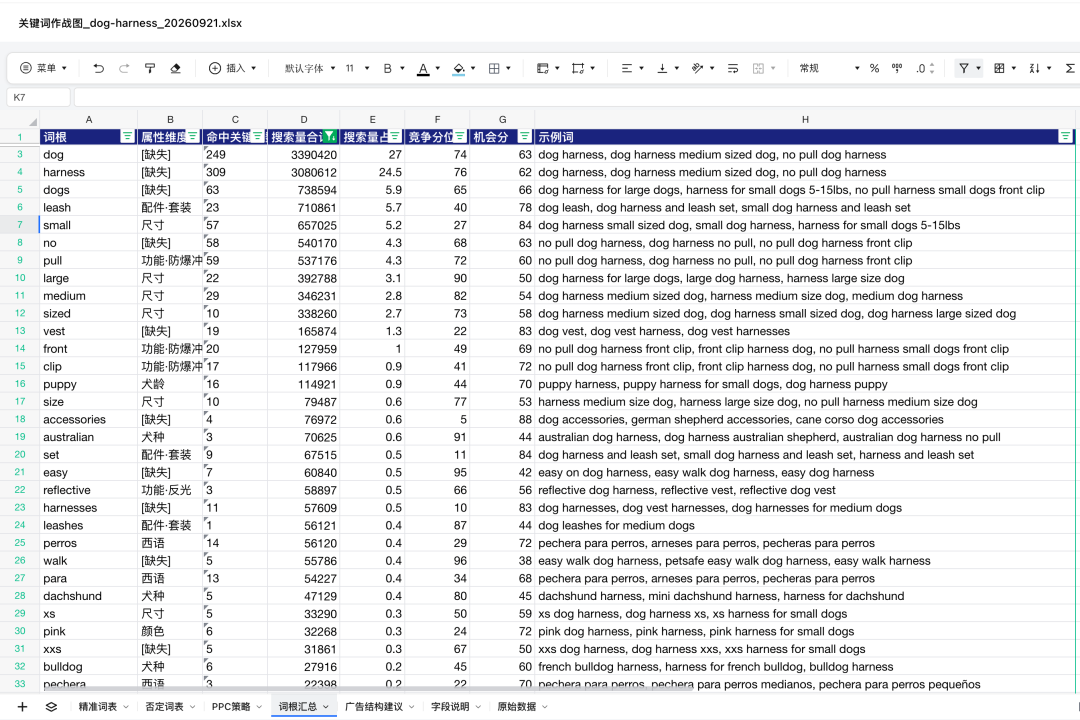Select the cell containing 'dachshund'
Screen dimensions: 1080x720
(88, 596)
